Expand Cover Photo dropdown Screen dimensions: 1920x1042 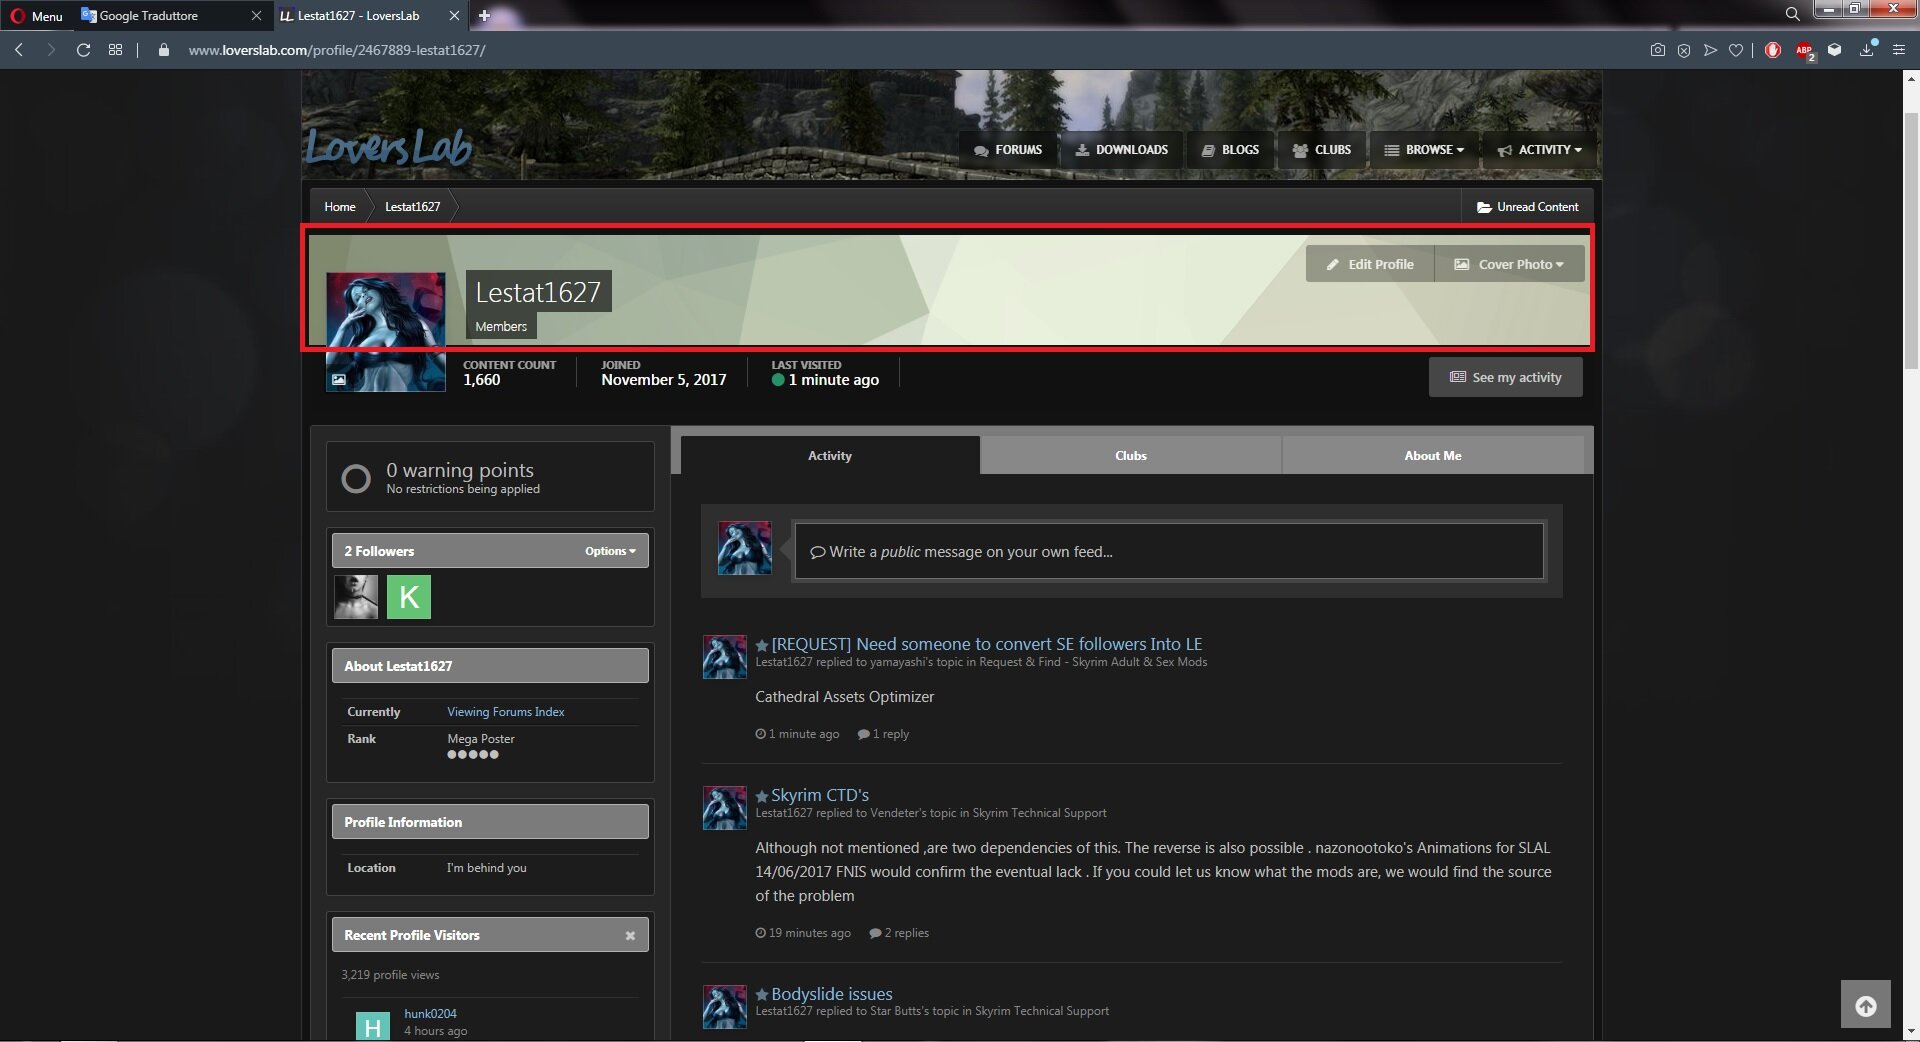click(x=1509, y=264)
